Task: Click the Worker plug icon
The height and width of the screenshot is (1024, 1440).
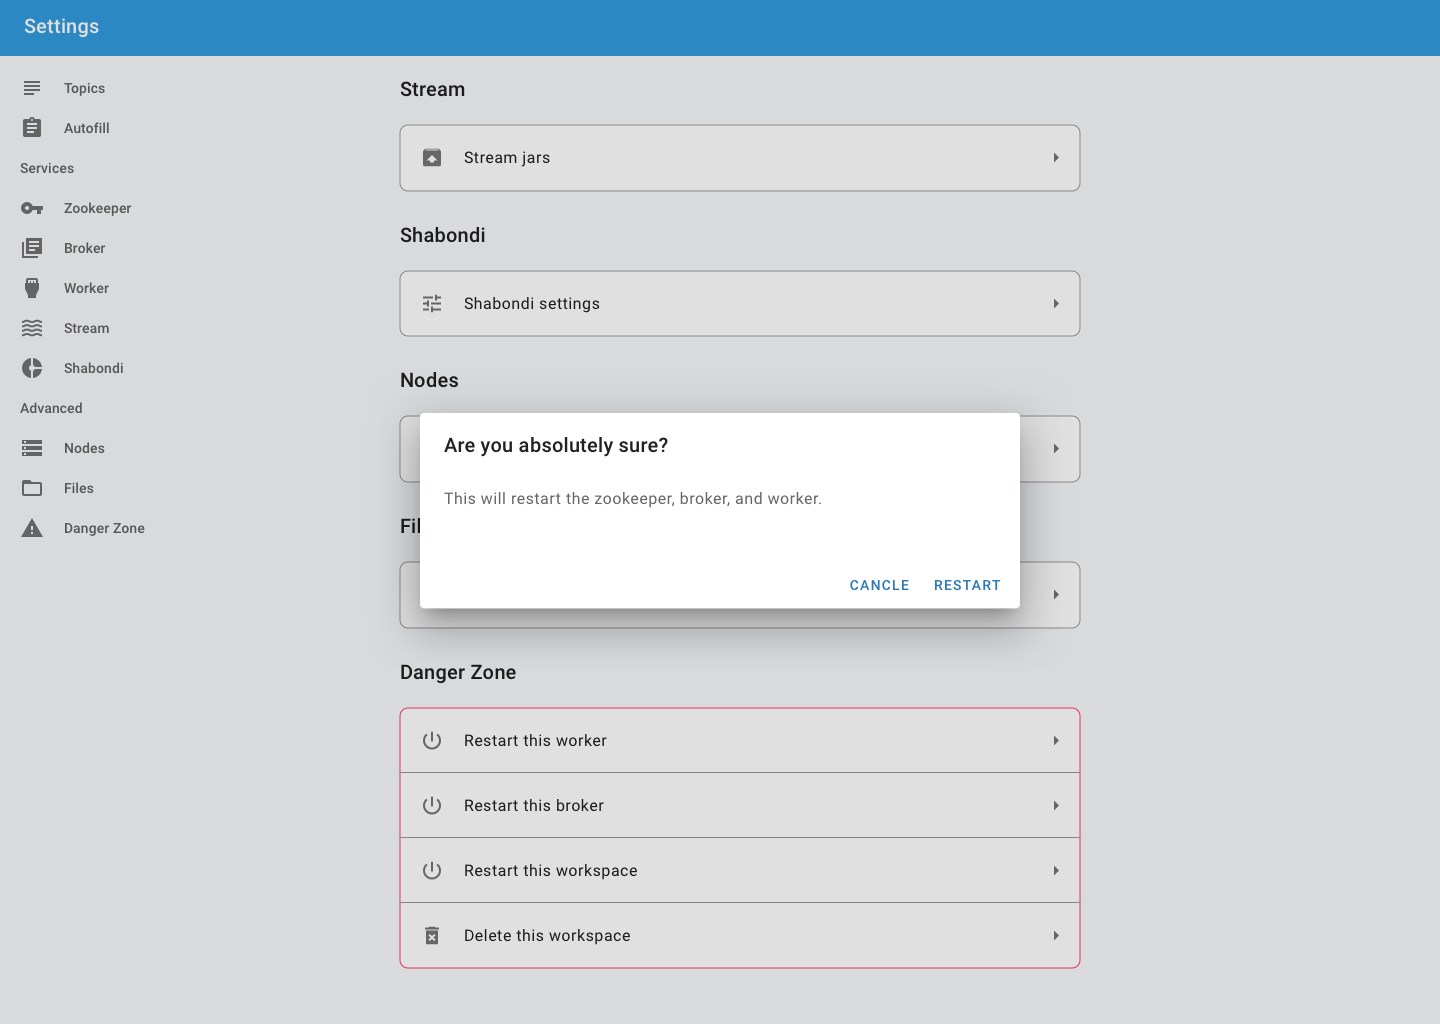Action: coord(32,288)
